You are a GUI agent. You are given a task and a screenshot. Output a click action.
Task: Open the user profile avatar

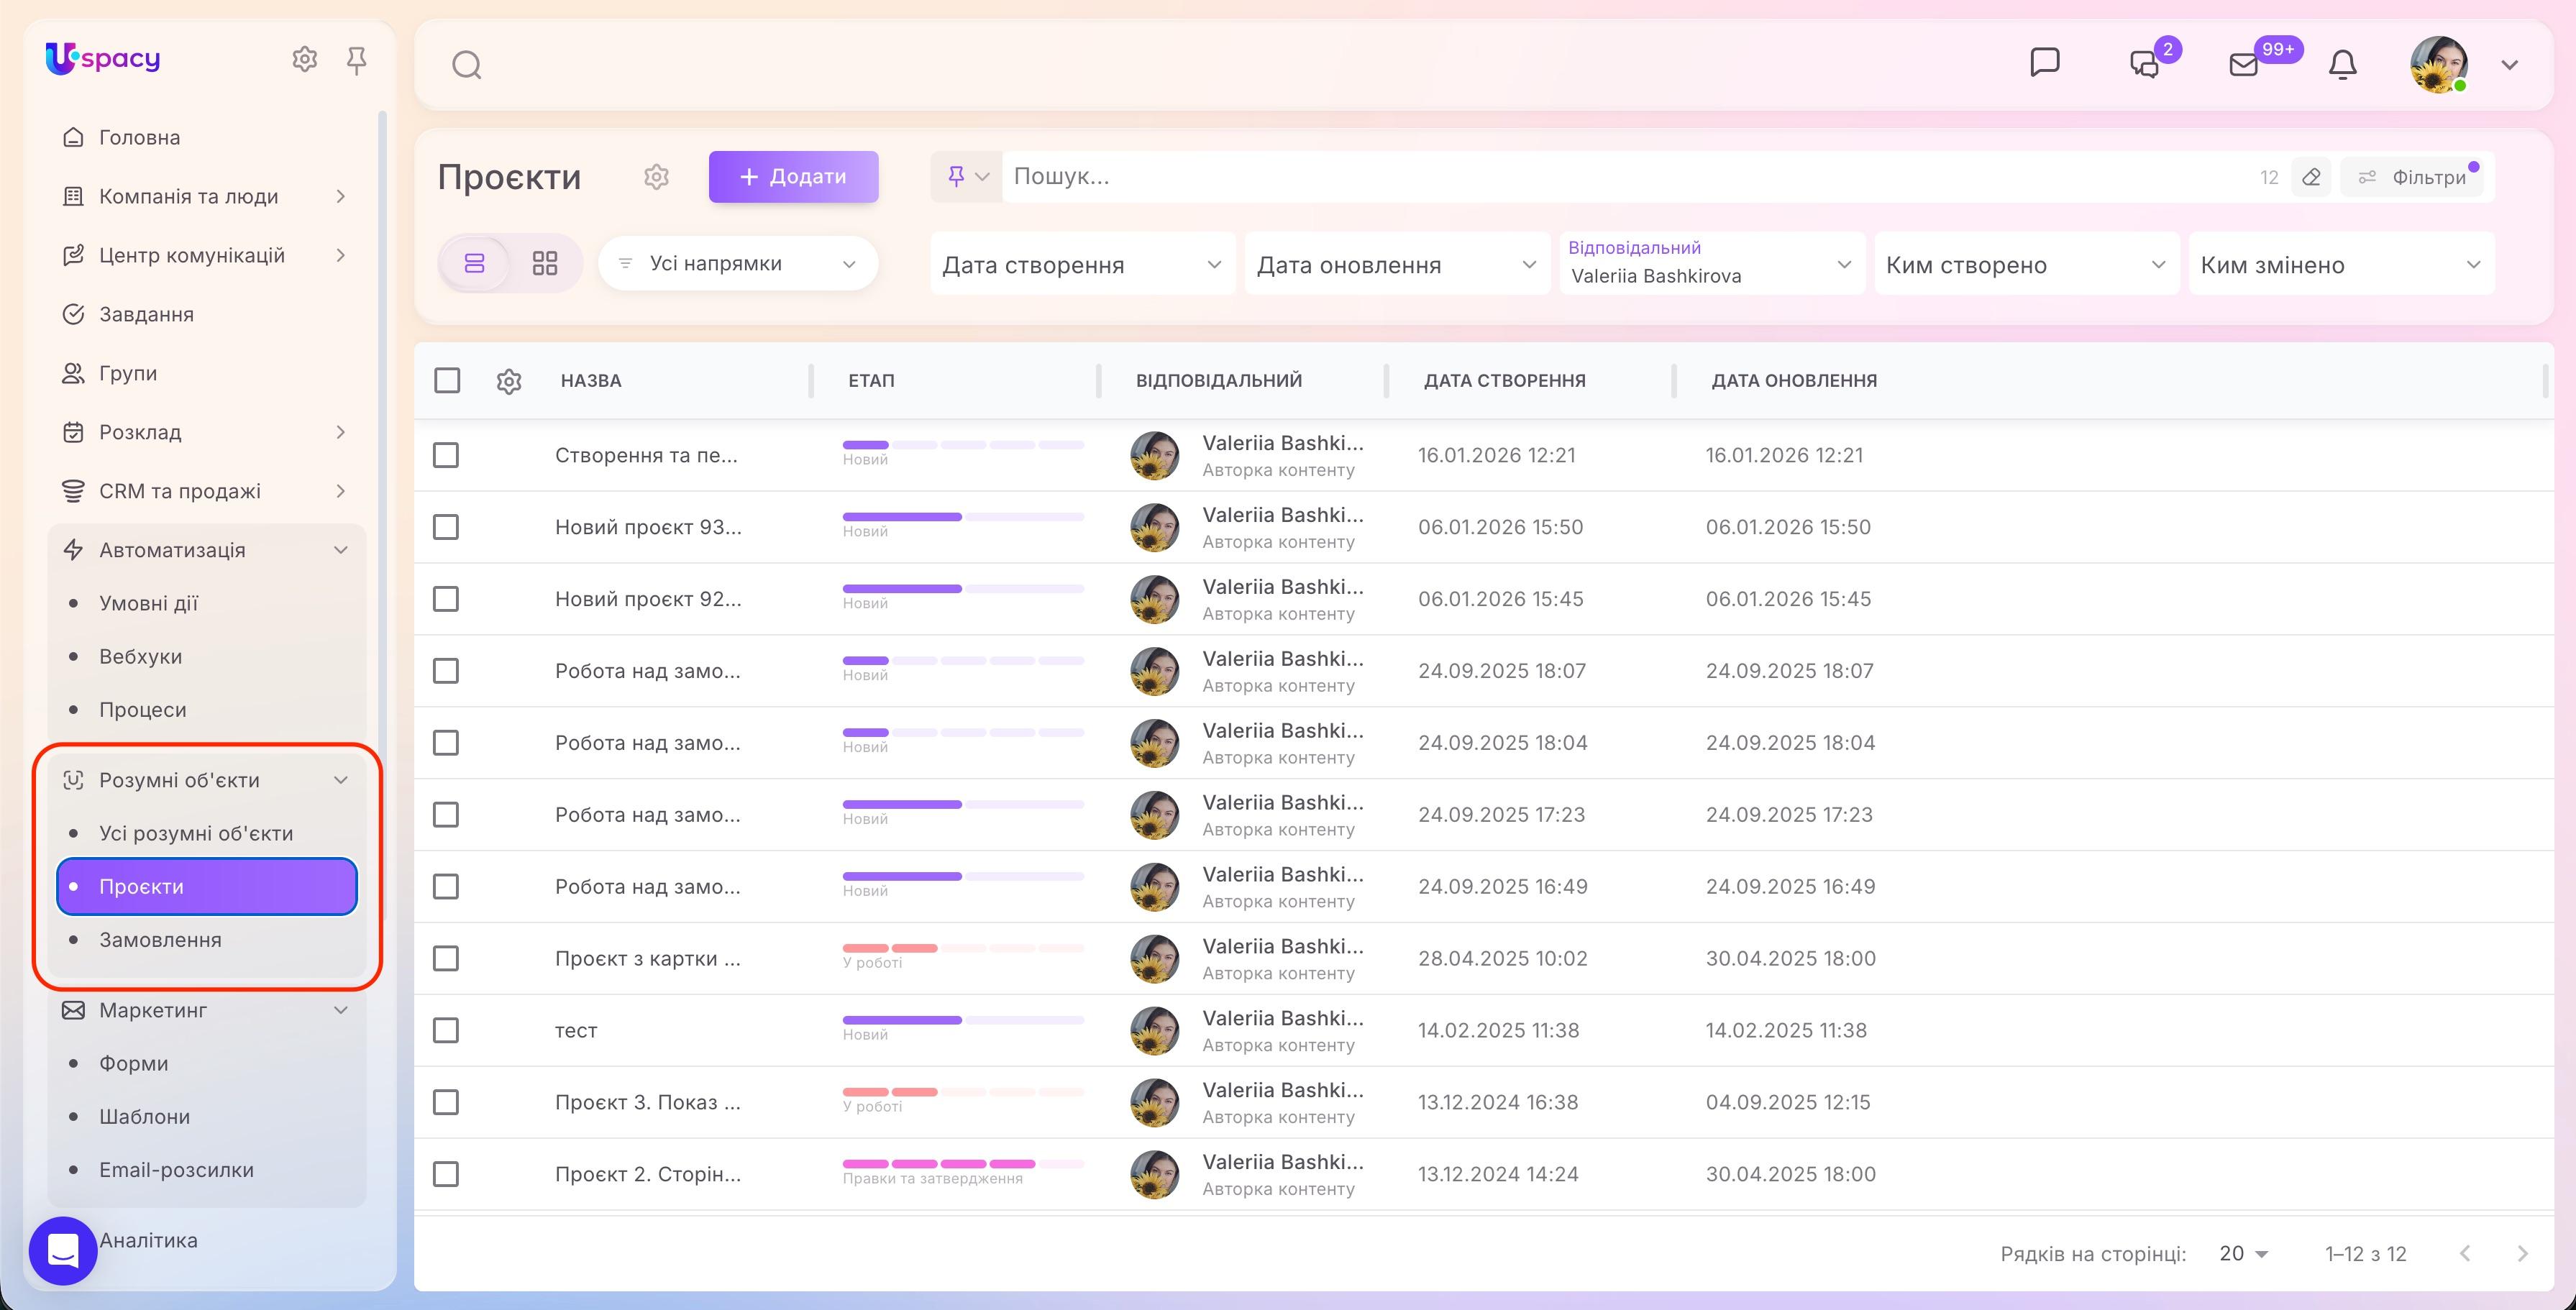pyautogui.click(x=2439, y=65)
